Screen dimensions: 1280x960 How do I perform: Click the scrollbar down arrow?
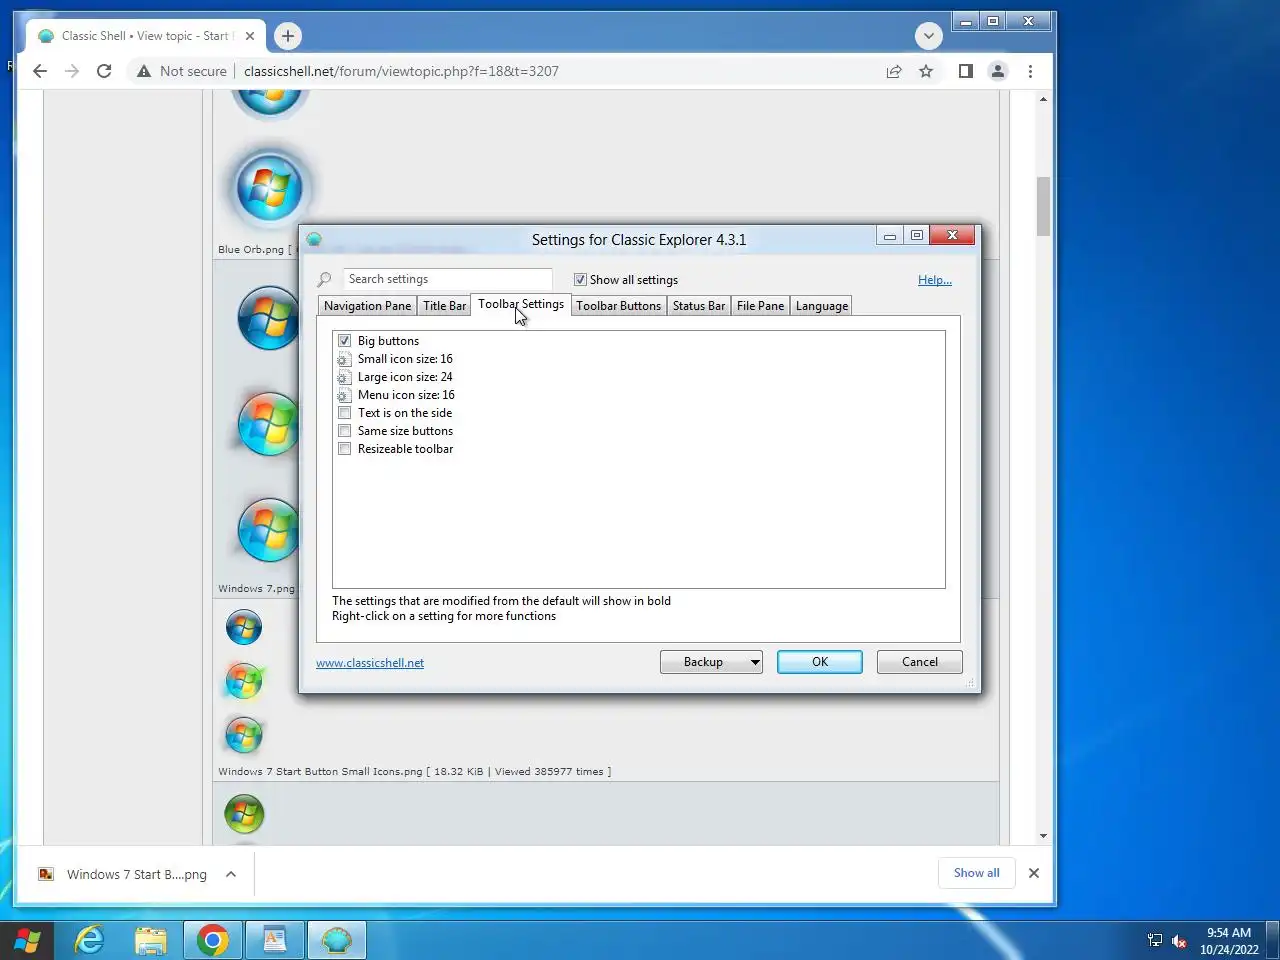click(x=1043, y=836)
